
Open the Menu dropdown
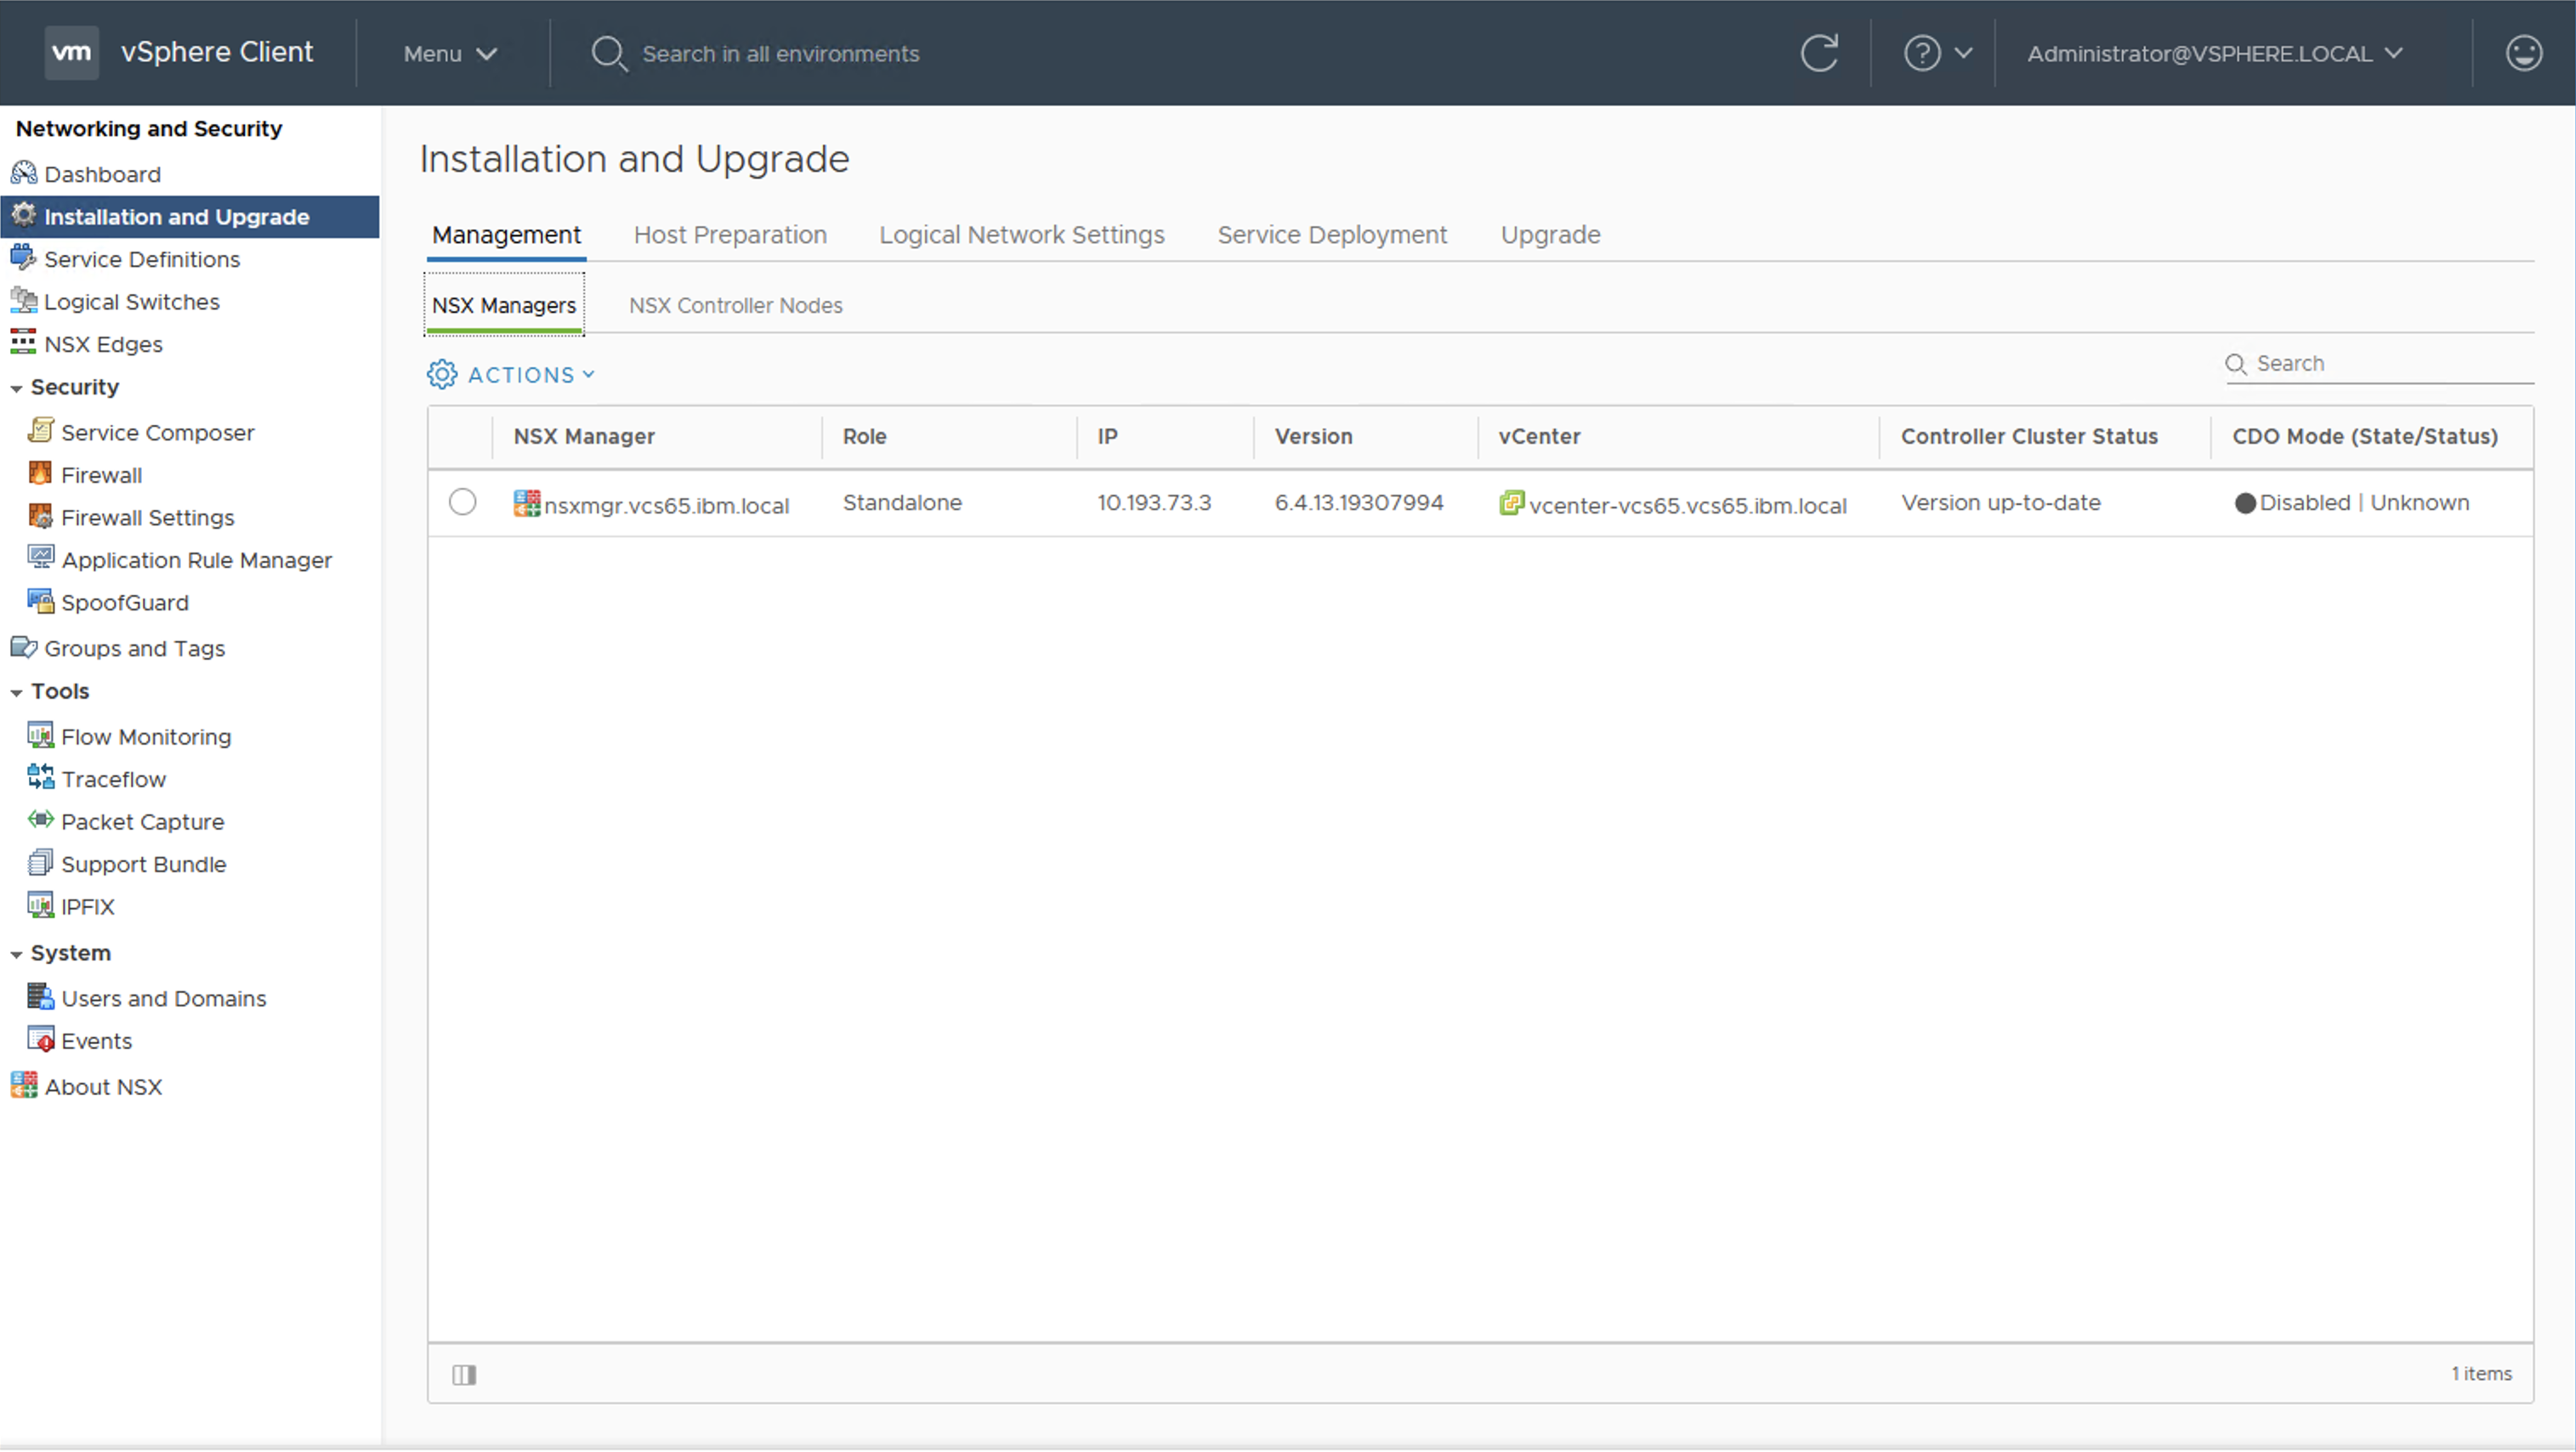coord(450,54)
